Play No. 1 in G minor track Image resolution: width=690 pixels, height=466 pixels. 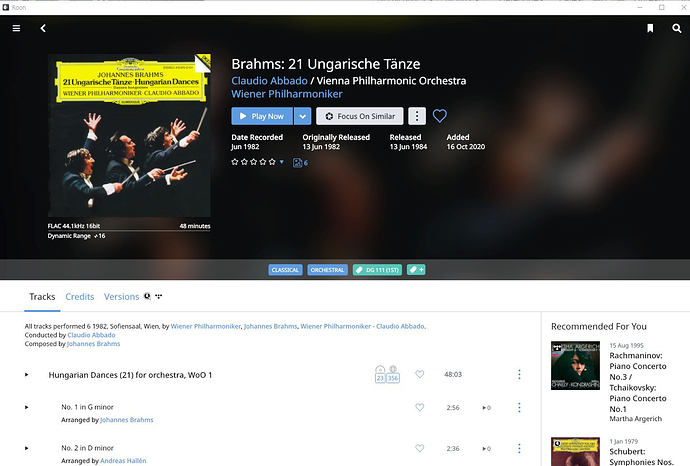click(26, 407)
